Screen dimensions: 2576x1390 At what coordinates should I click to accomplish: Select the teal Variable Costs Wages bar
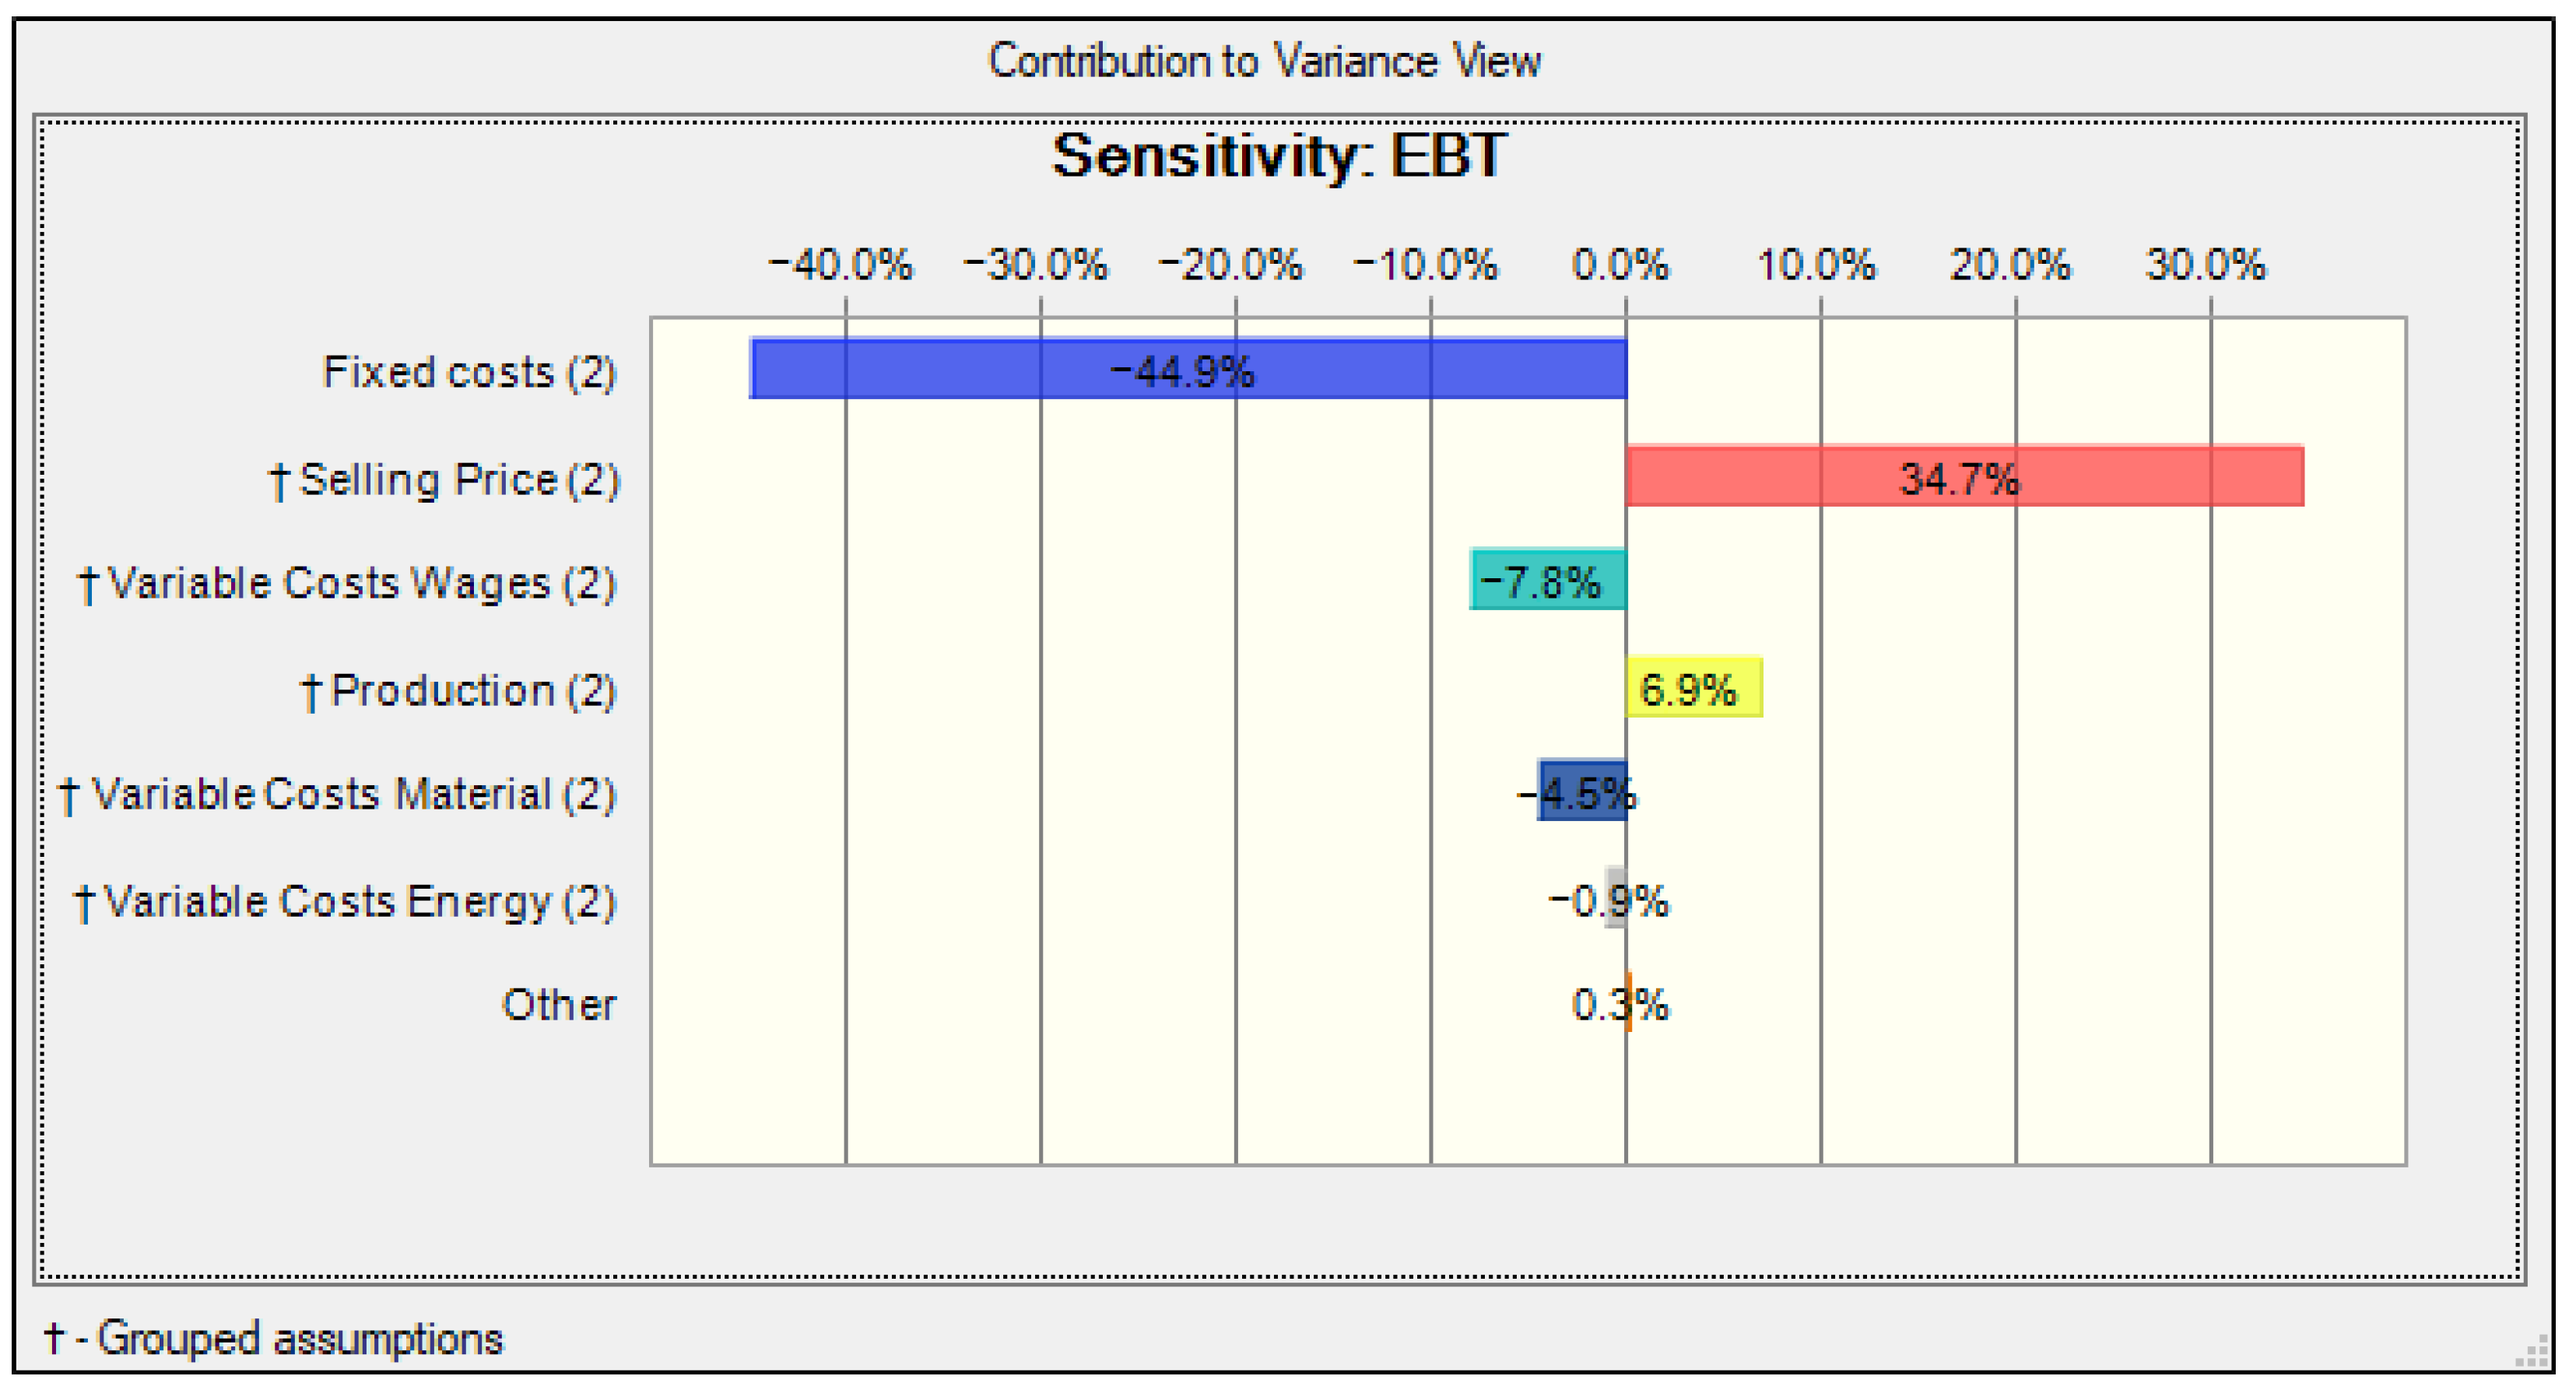[1548, 580]
